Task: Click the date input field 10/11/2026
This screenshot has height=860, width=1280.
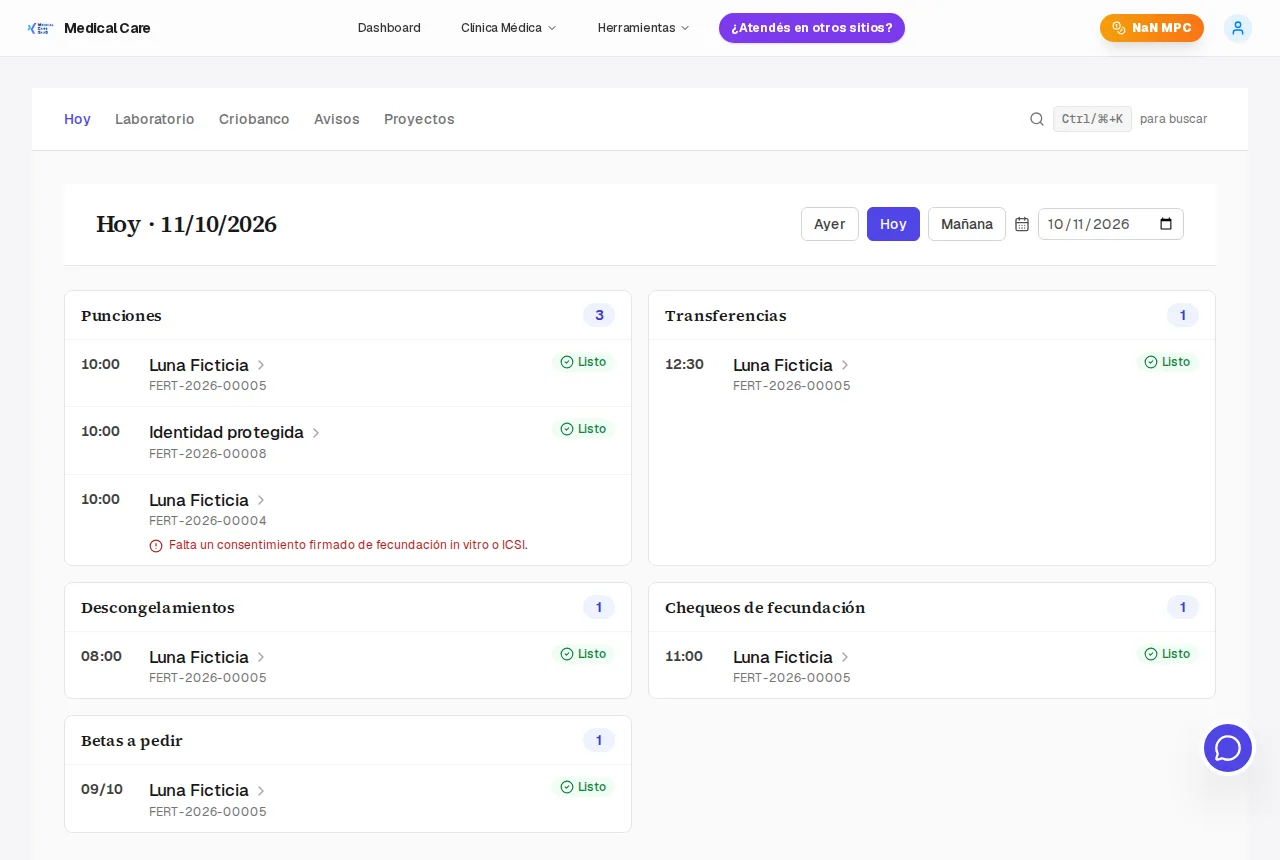Action: click(1111, 224)
